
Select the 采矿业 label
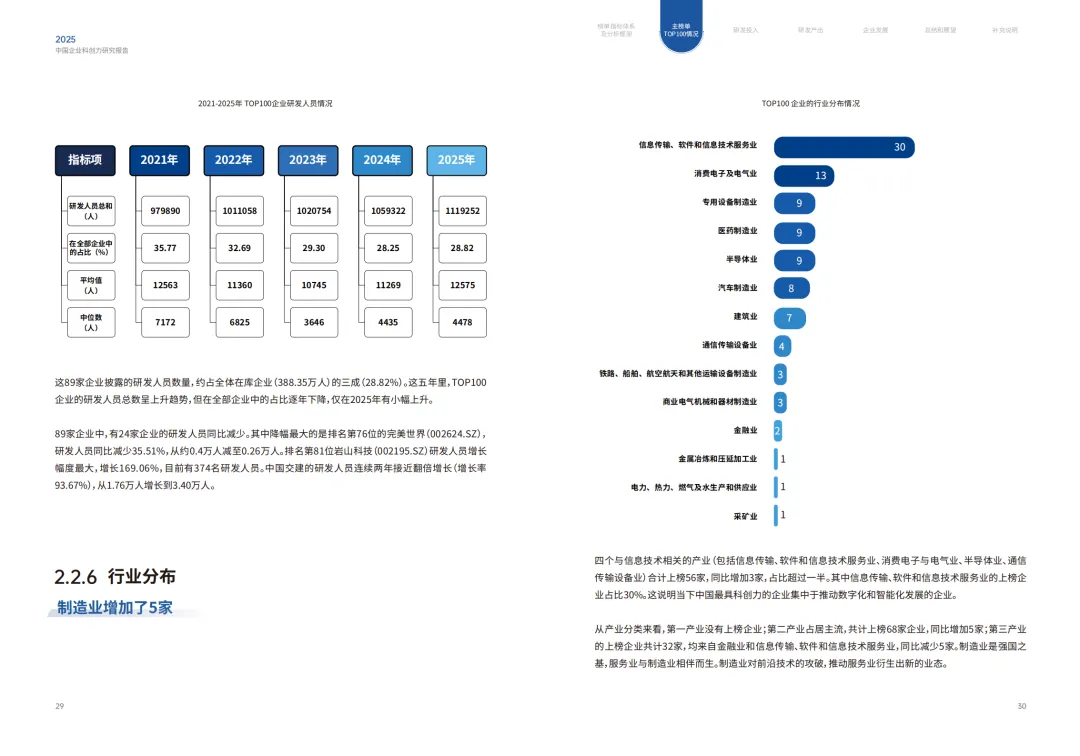tap(745, 516)
